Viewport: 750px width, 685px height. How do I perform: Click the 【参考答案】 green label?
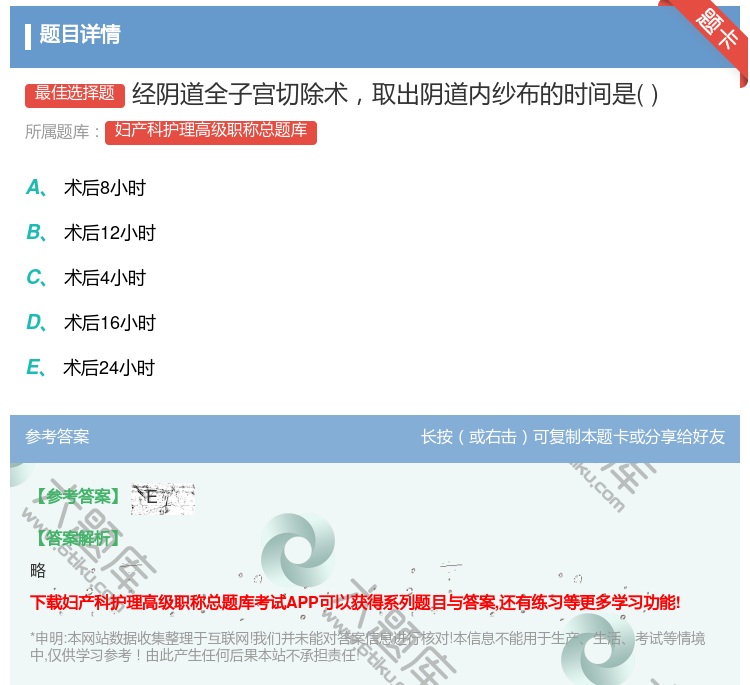click(x=77, y=497)
